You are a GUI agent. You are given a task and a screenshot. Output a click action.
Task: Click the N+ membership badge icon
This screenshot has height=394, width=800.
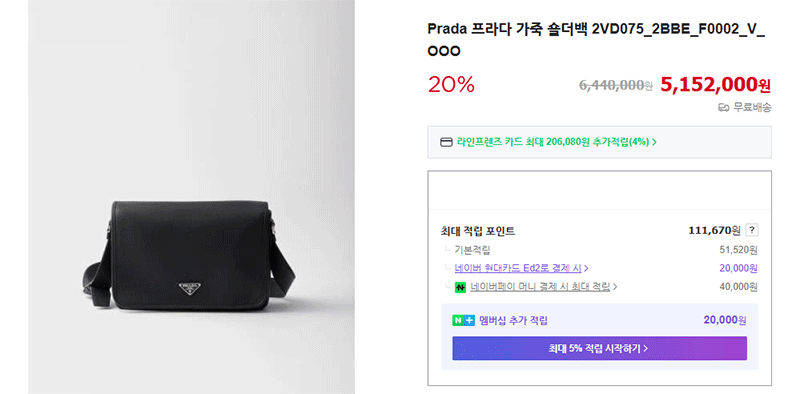[x=463, y=321]
